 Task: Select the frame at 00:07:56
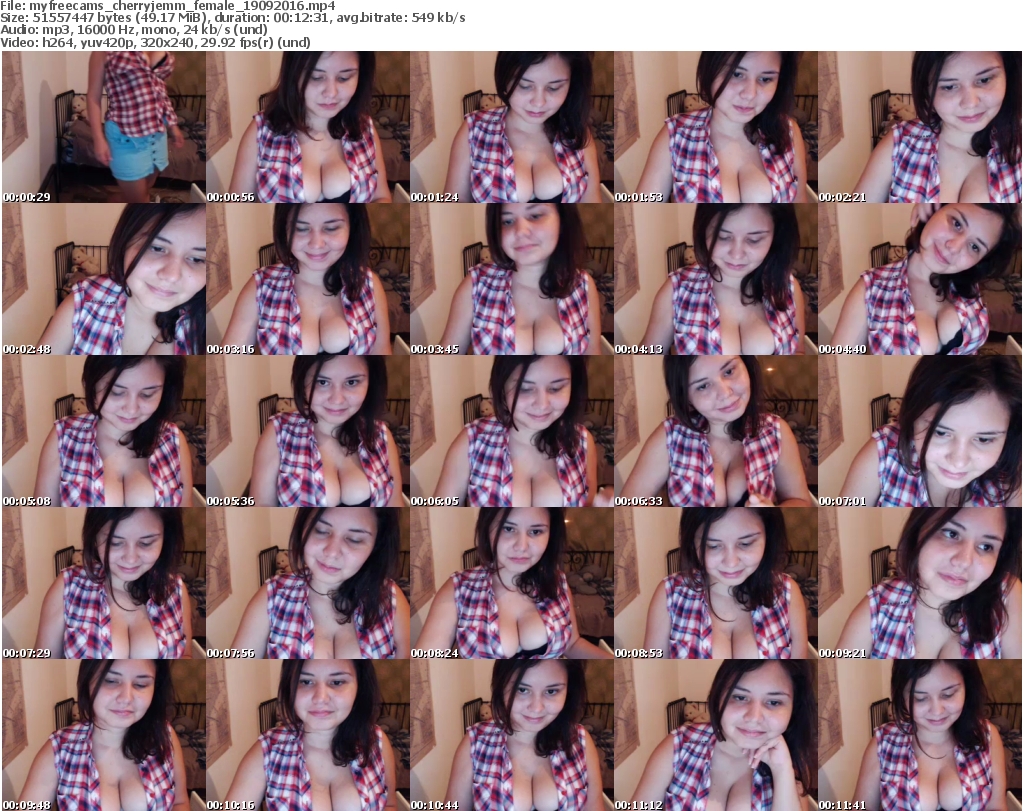[308, 583]
